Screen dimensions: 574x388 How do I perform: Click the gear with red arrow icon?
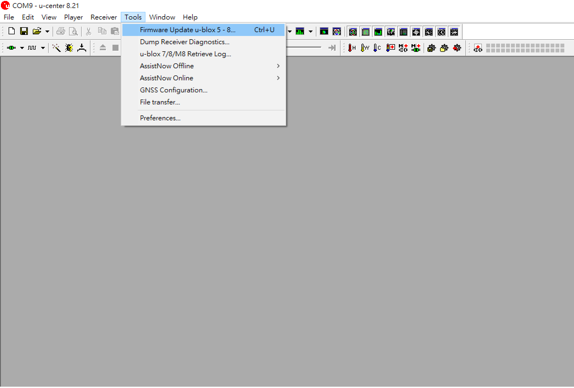pos(457,48)
